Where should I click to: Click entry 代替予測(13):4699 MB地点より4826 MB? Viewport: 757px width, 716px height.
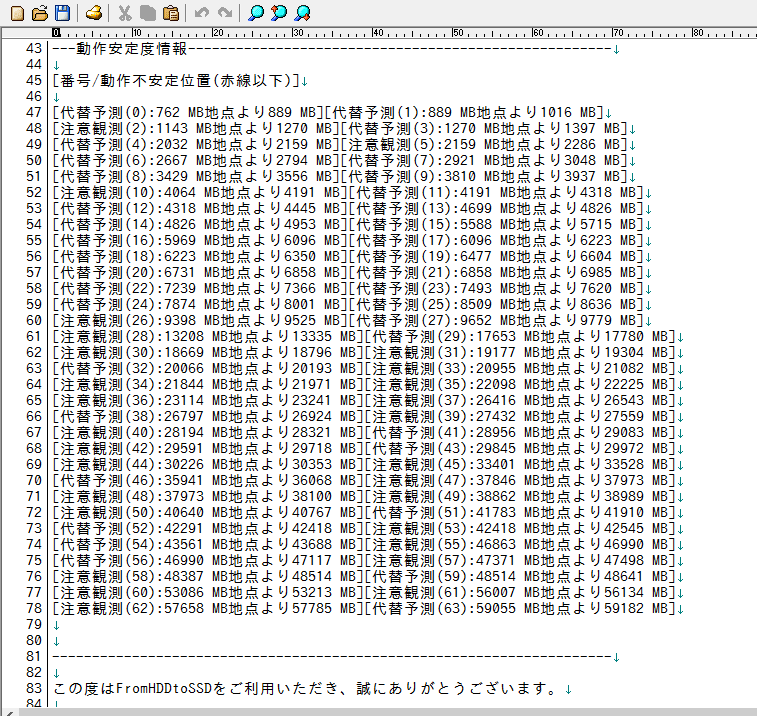click(x=496, y=209)
